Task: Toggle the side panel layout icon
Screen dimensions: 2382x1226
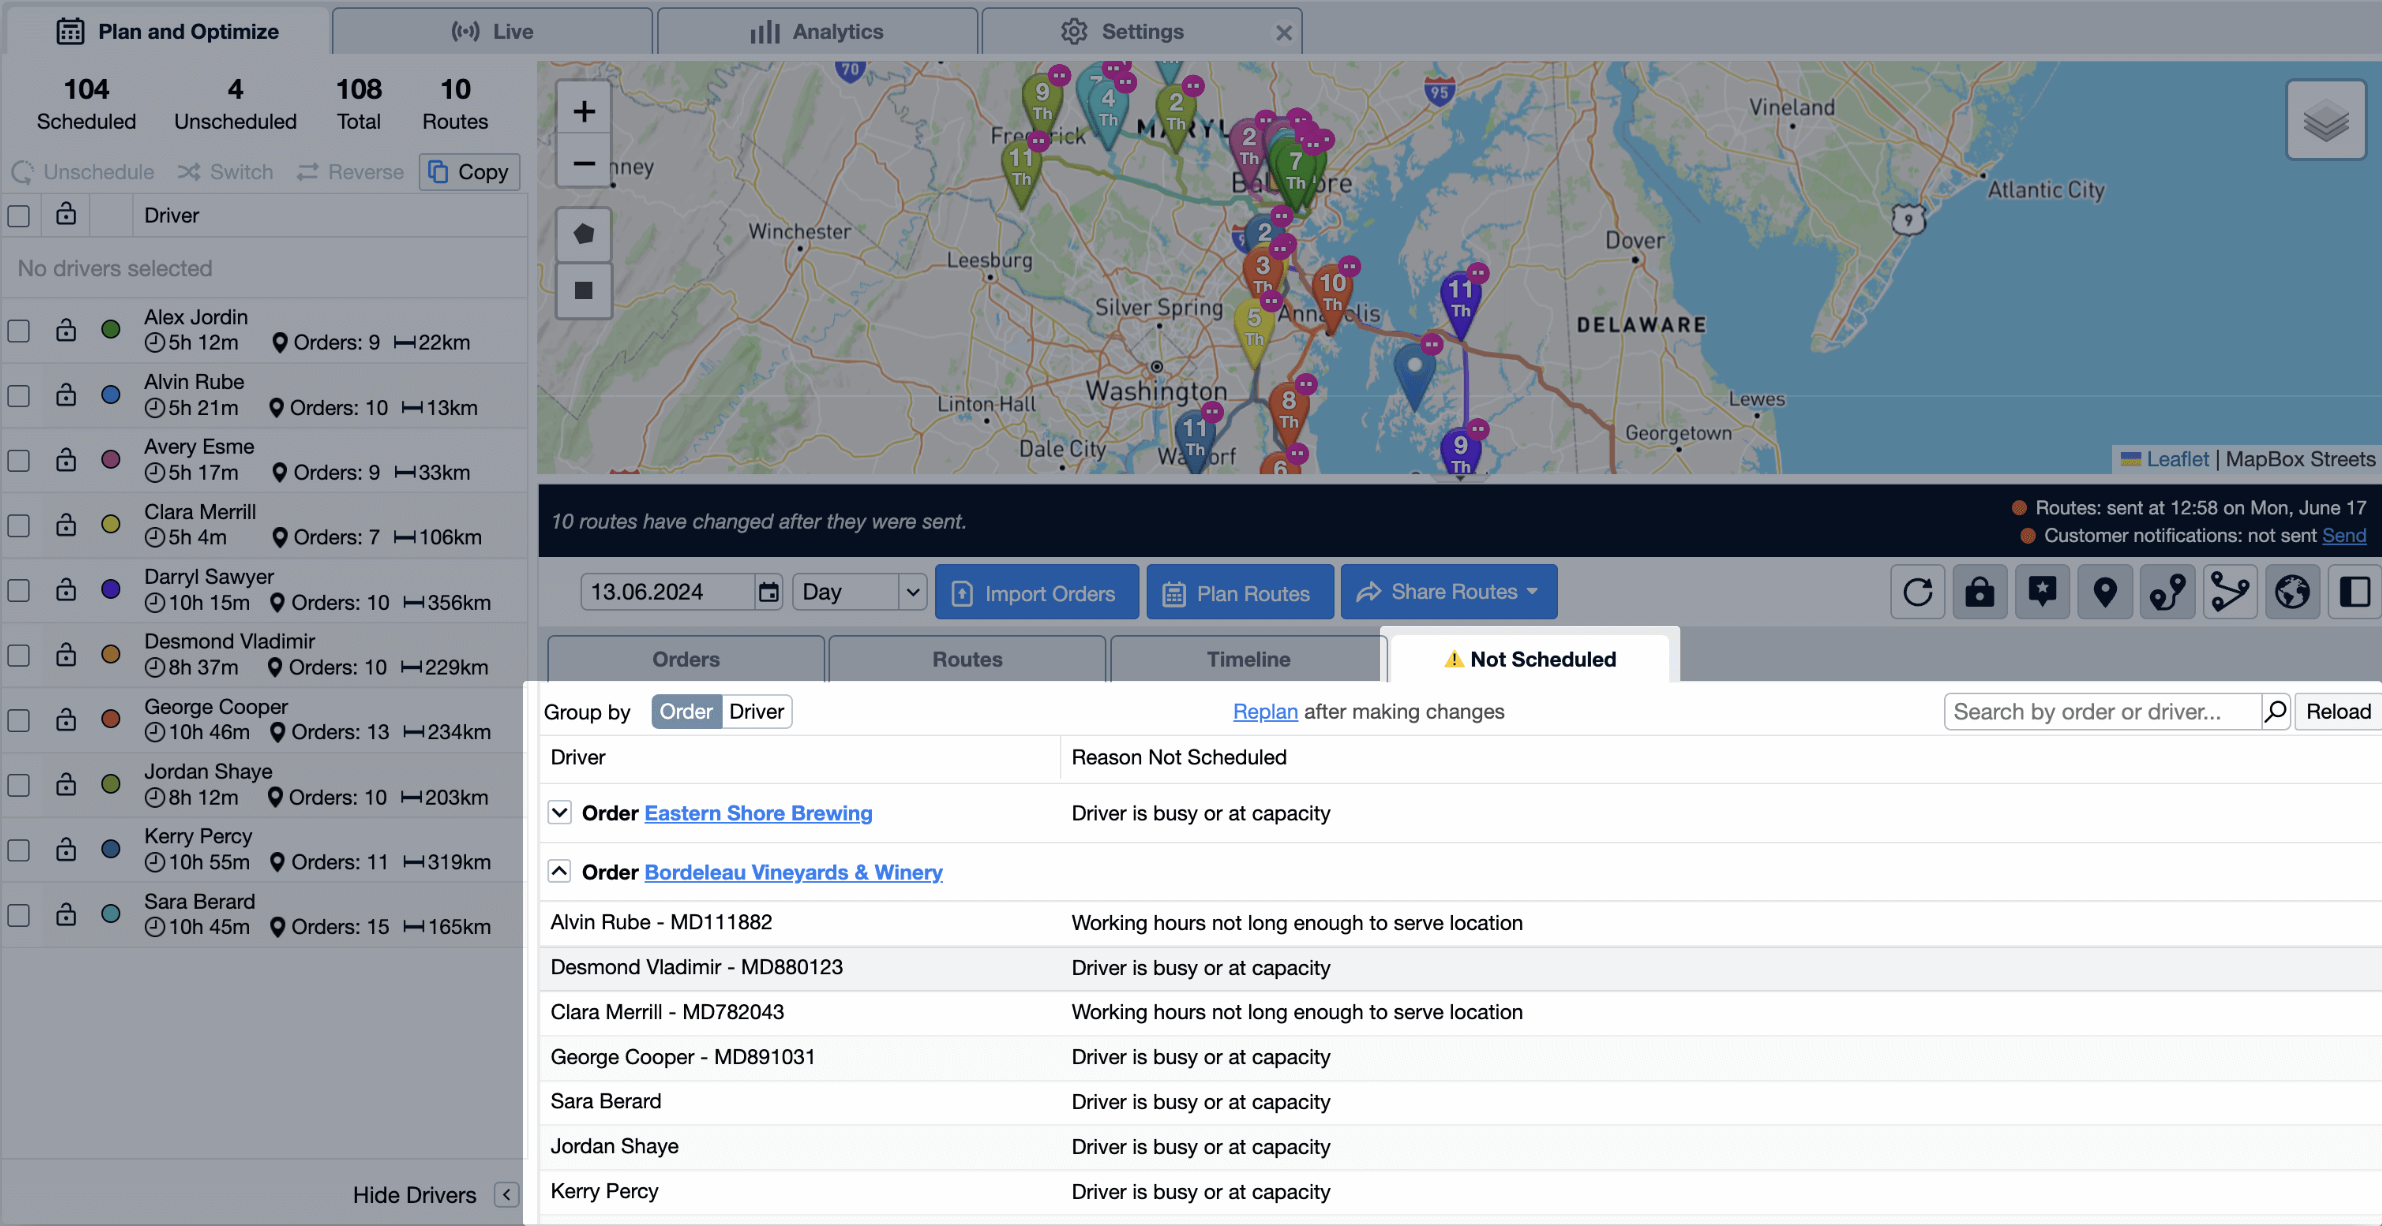Action: pos(2354,592)
